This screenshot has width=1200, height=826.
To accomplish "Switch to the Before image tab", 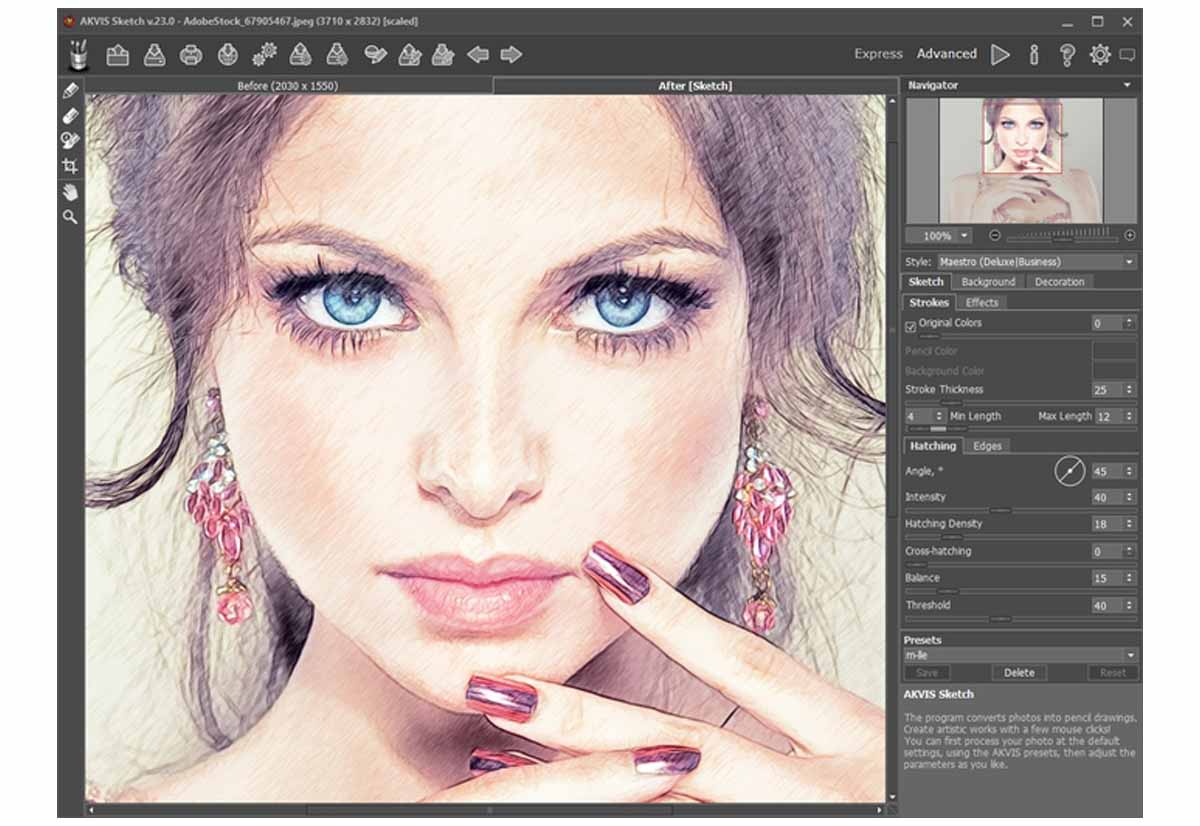I will click(288, 86).
